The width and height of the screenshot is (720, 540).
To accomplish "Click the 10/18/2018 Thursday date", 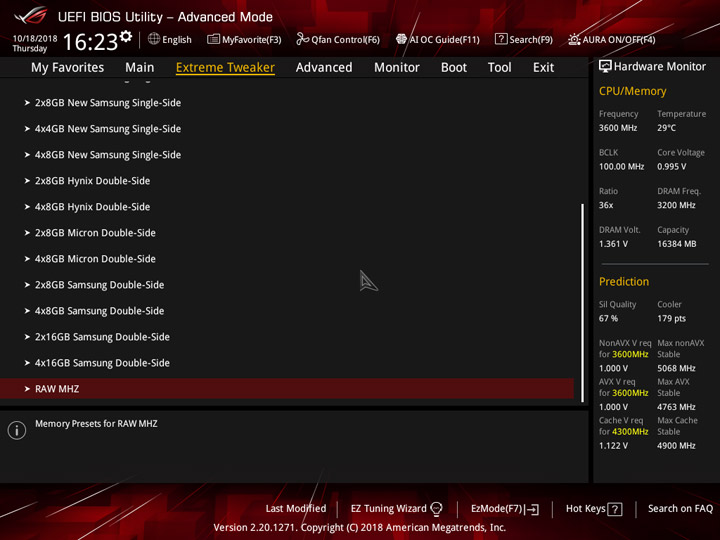I will pyautogui.click(x=35, y=44).
